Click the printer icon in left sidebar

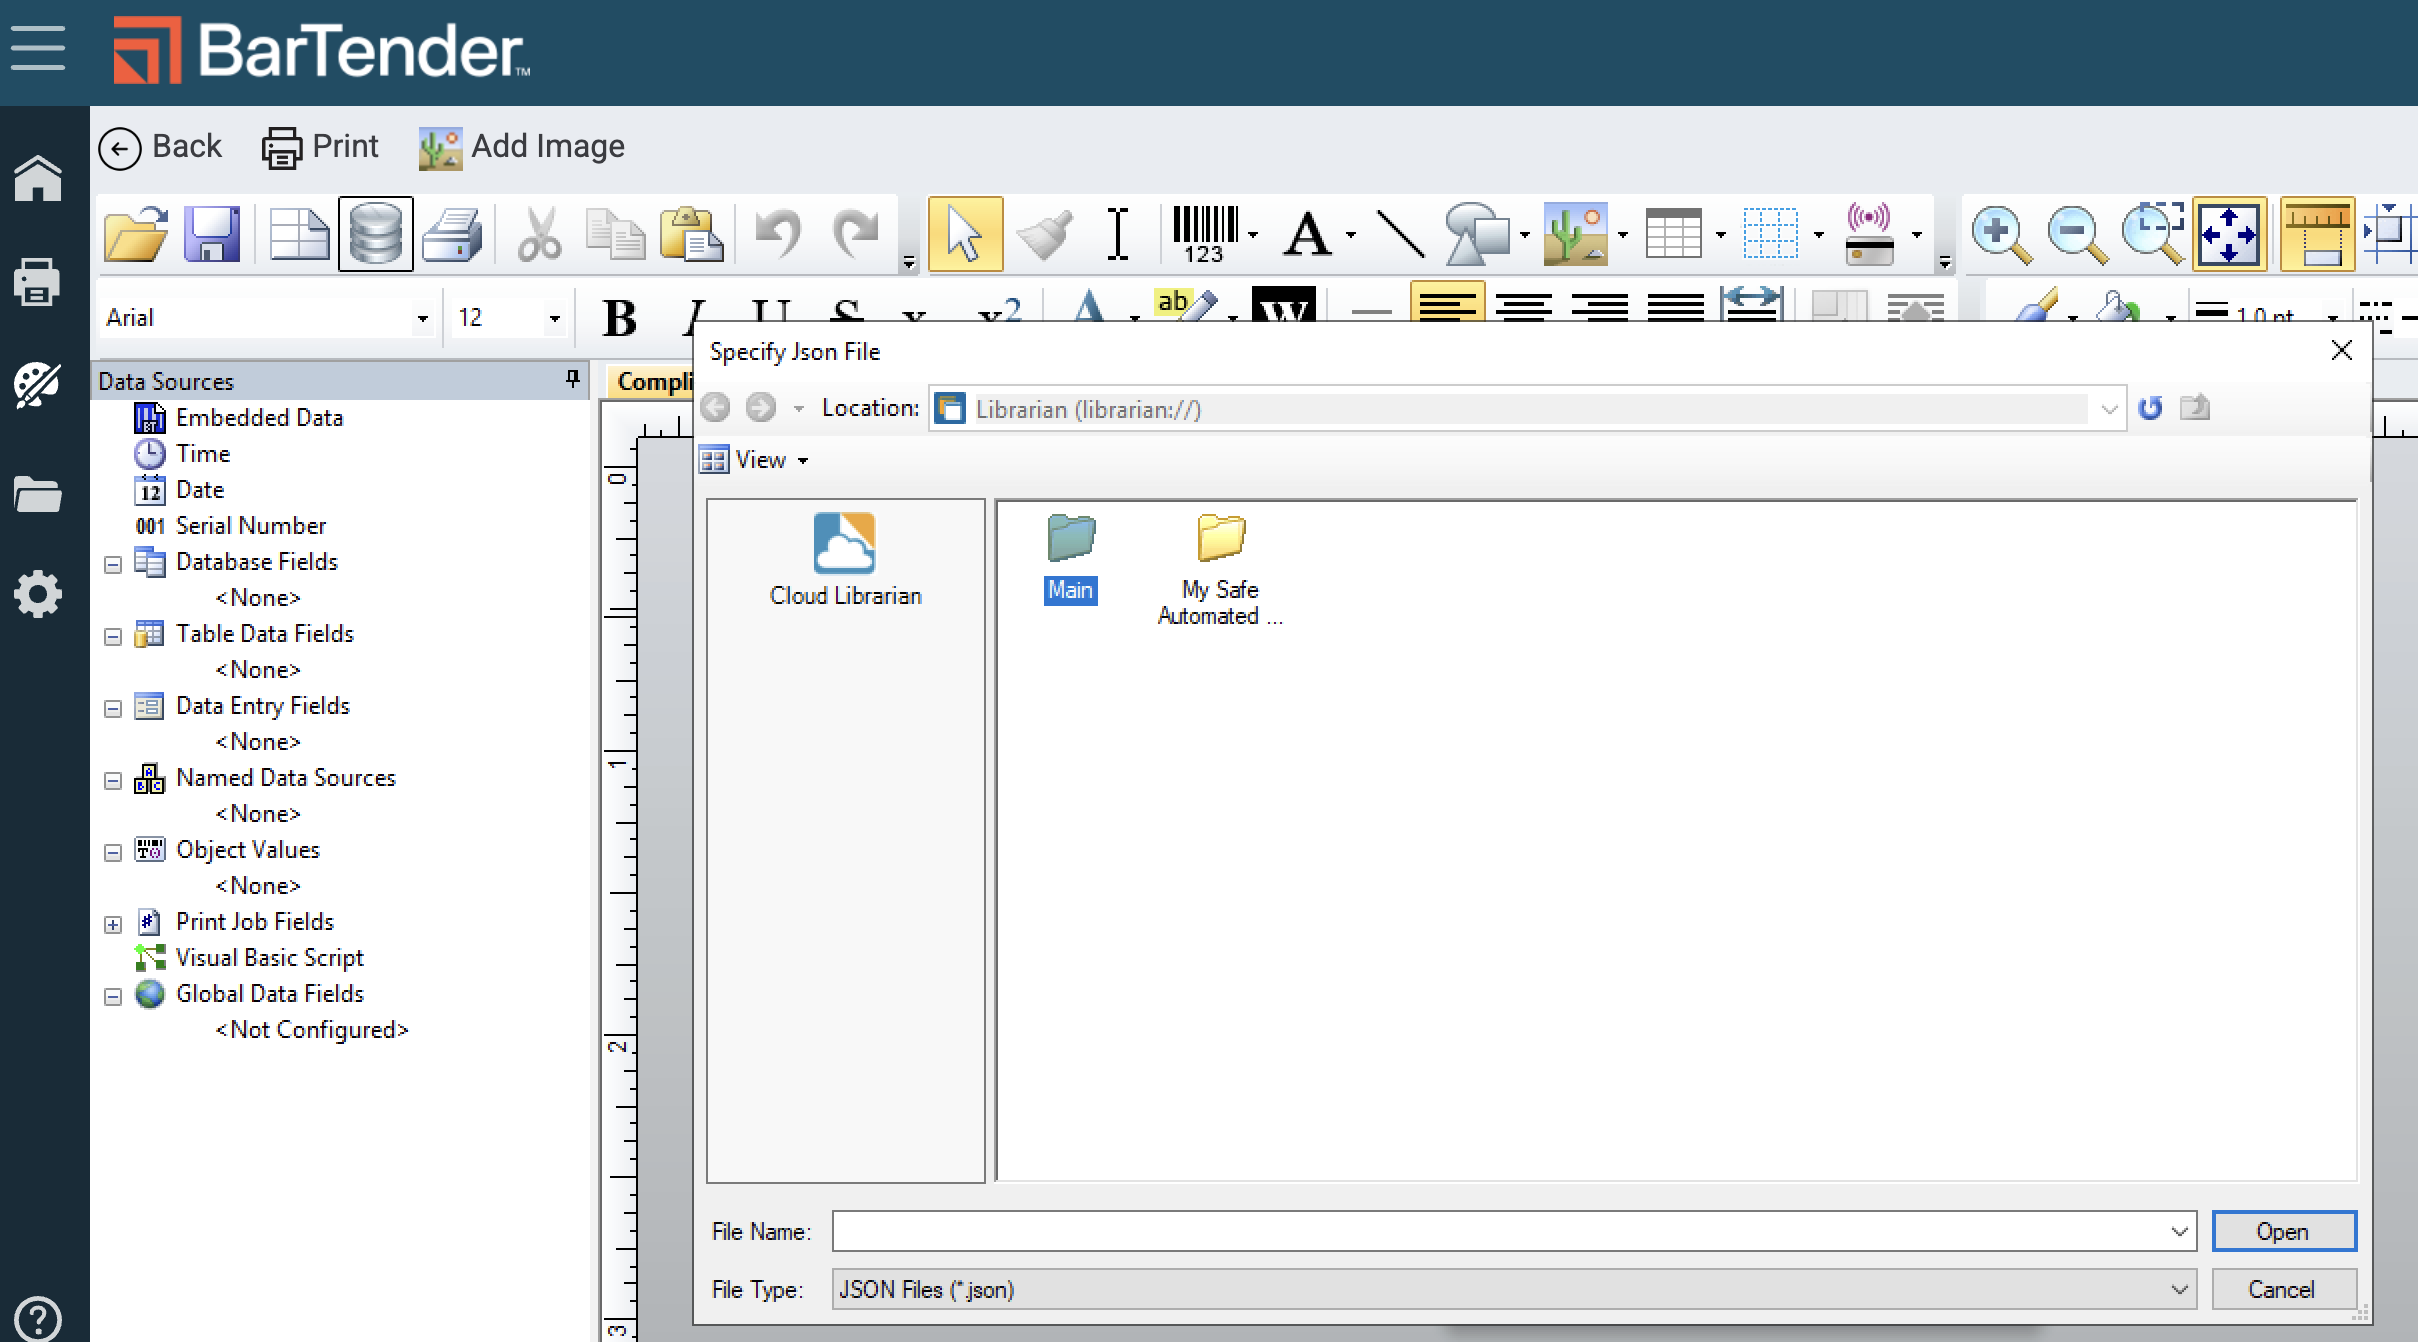click(38, 283)
